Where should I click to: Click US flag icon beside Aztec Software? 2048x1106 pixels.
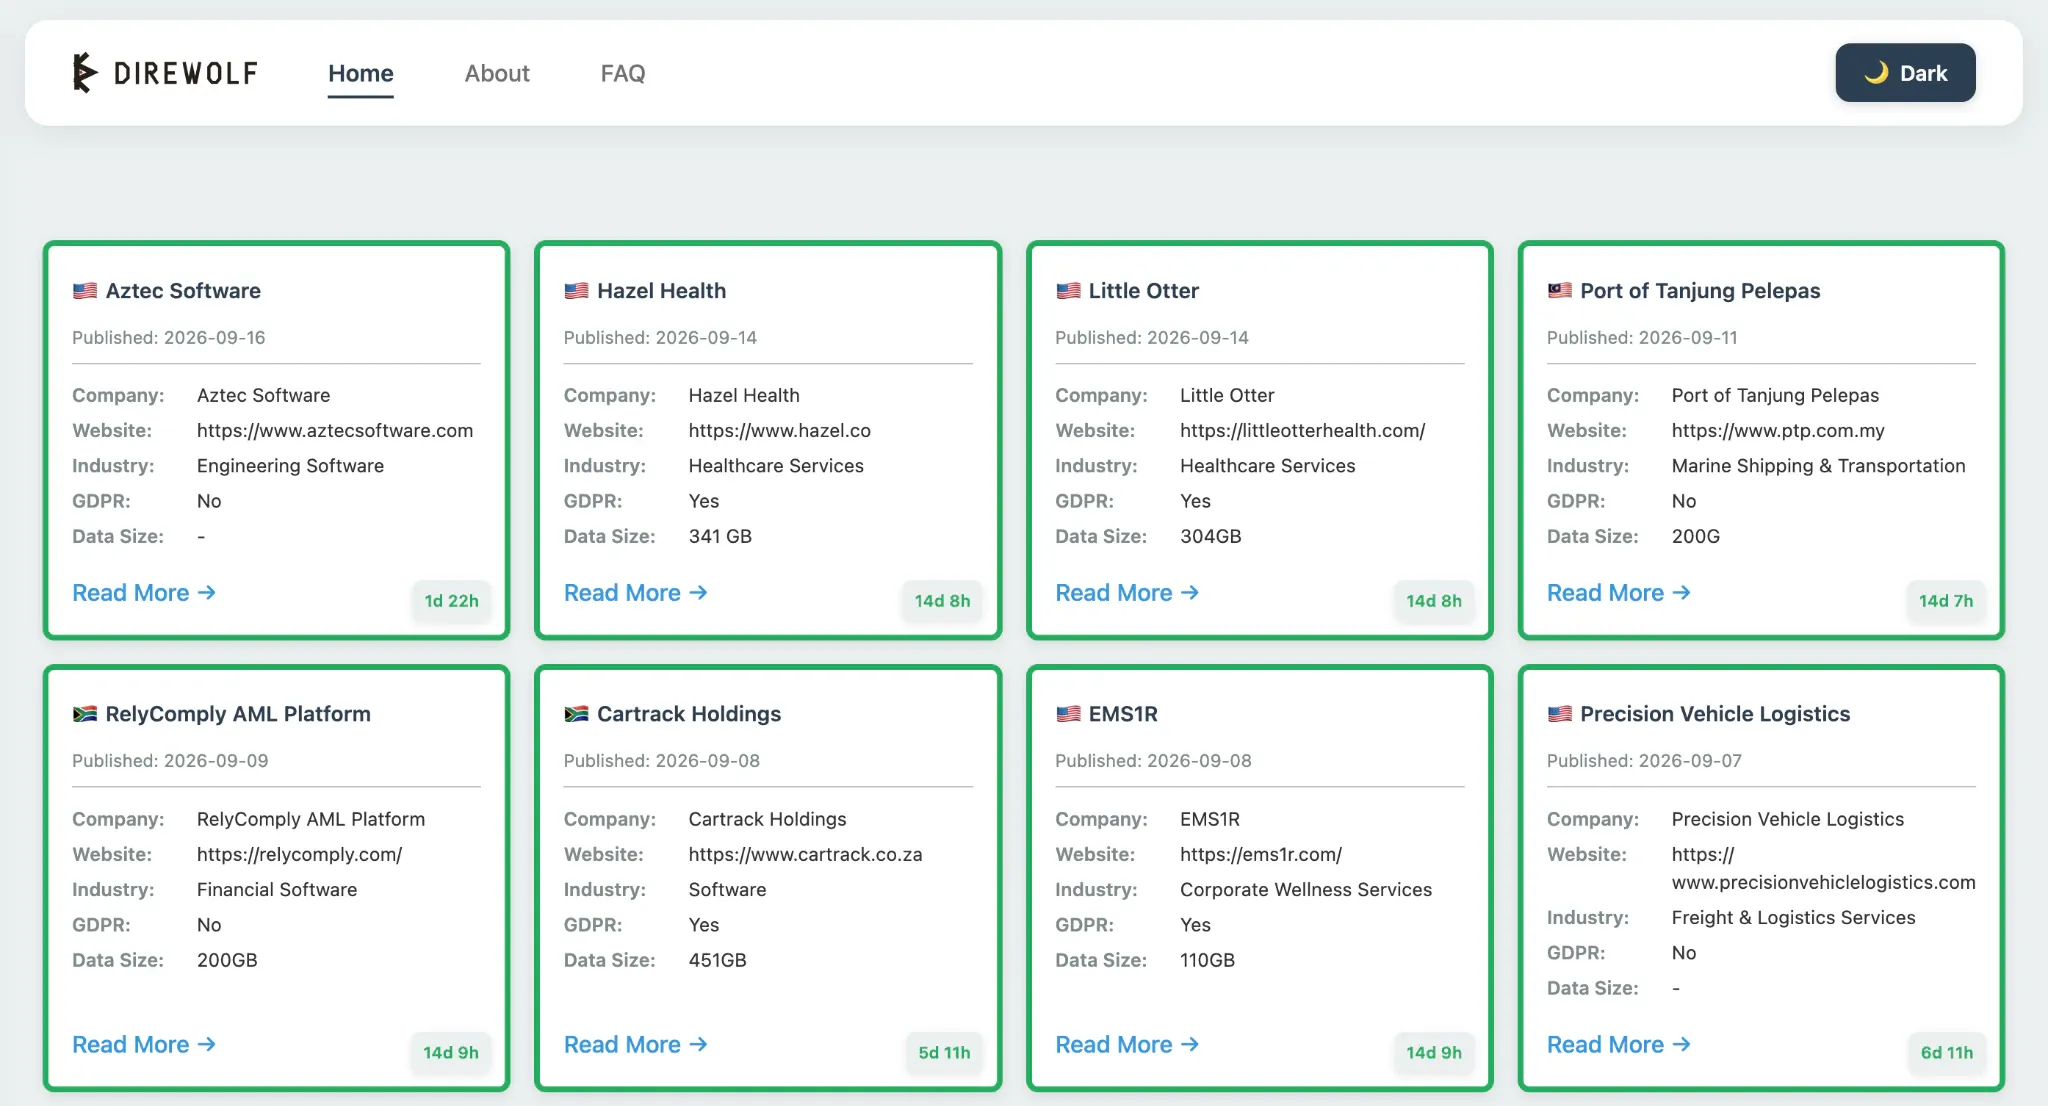click(85, 291)
